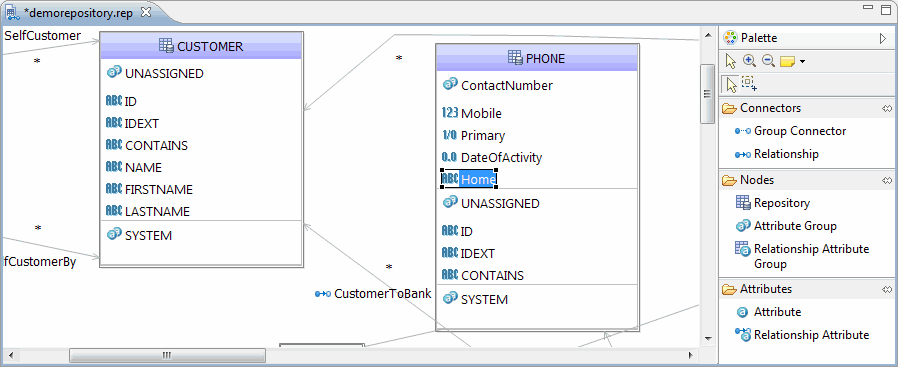Click PHONE's UNASSIGNED attribute group
898x367 pixels.
click(491, 203)
